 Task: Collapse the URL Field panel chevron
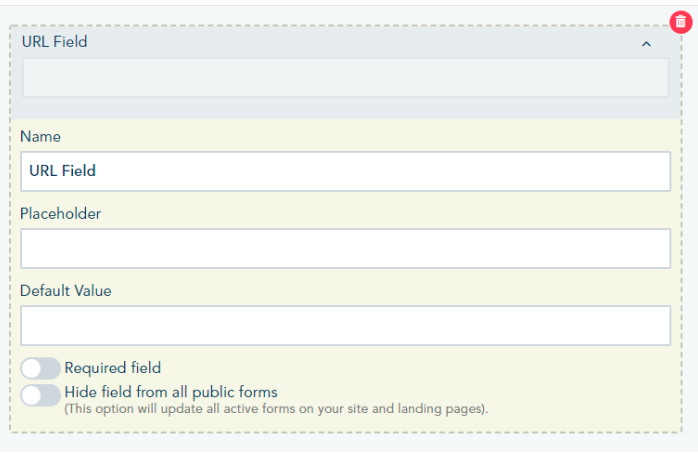point(646,43)
